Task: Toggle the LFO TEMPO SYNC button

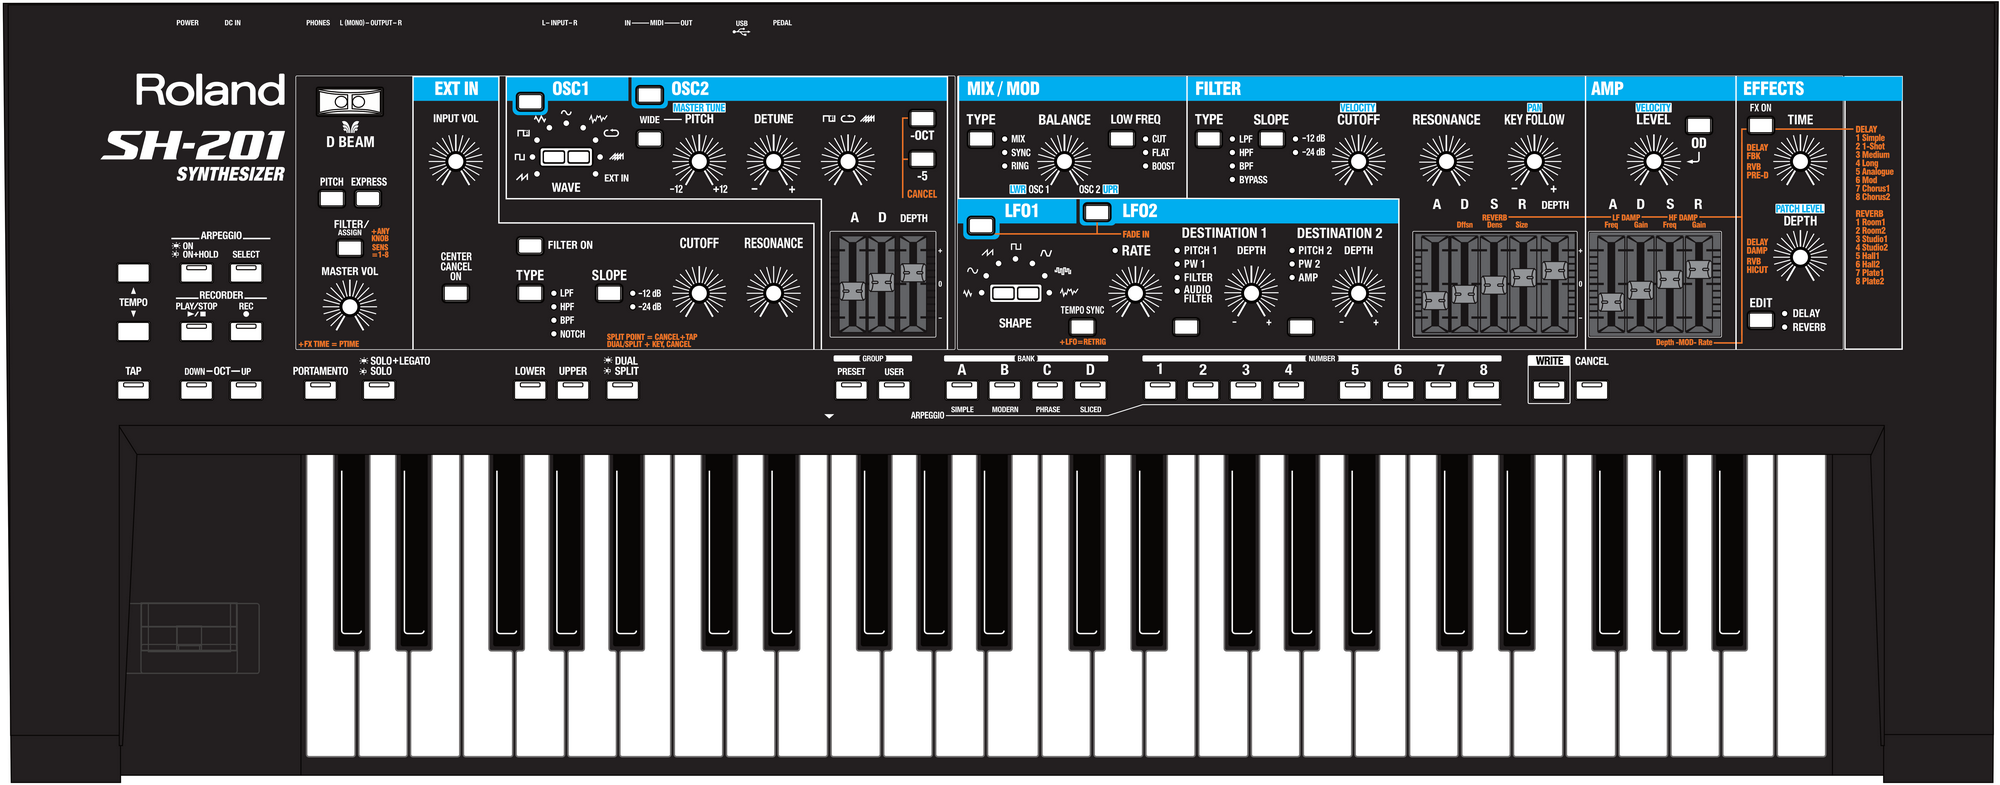Action: pos(1082,326)
